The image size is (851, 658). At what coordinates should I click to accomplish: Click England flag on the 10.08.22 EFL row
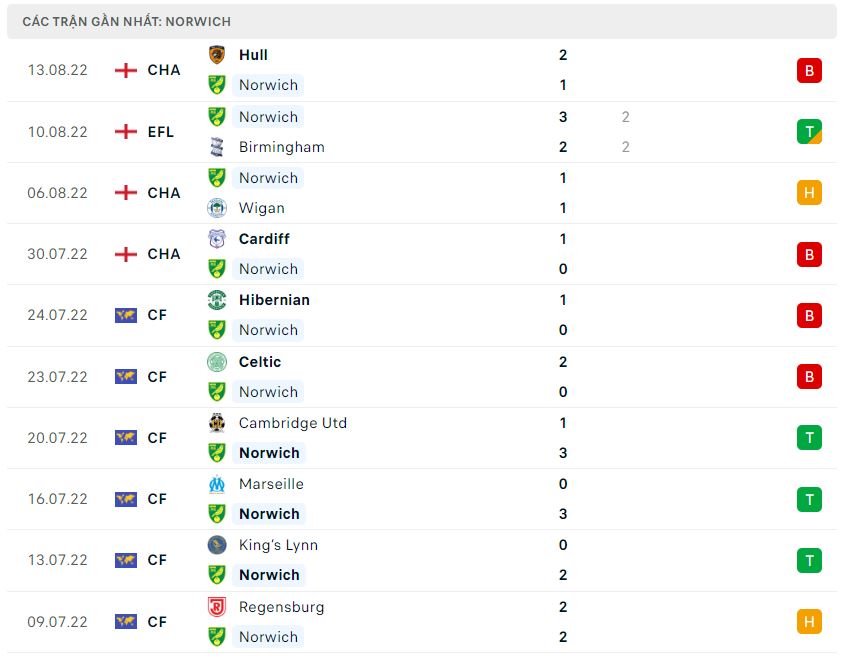[126, 132]
